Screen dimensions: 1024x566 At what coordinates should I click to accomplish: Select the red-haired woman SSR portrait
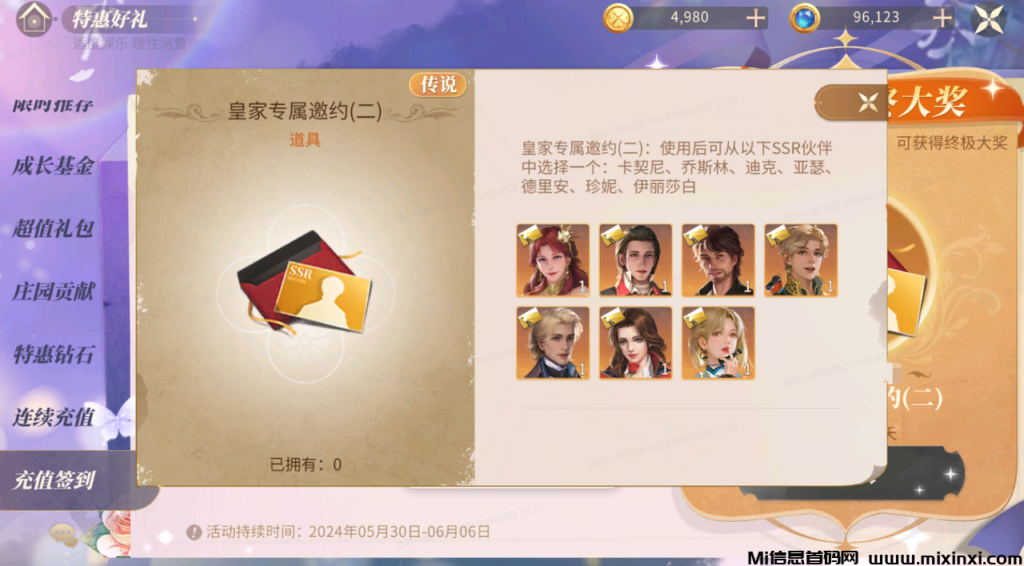(x=553, y=260)
